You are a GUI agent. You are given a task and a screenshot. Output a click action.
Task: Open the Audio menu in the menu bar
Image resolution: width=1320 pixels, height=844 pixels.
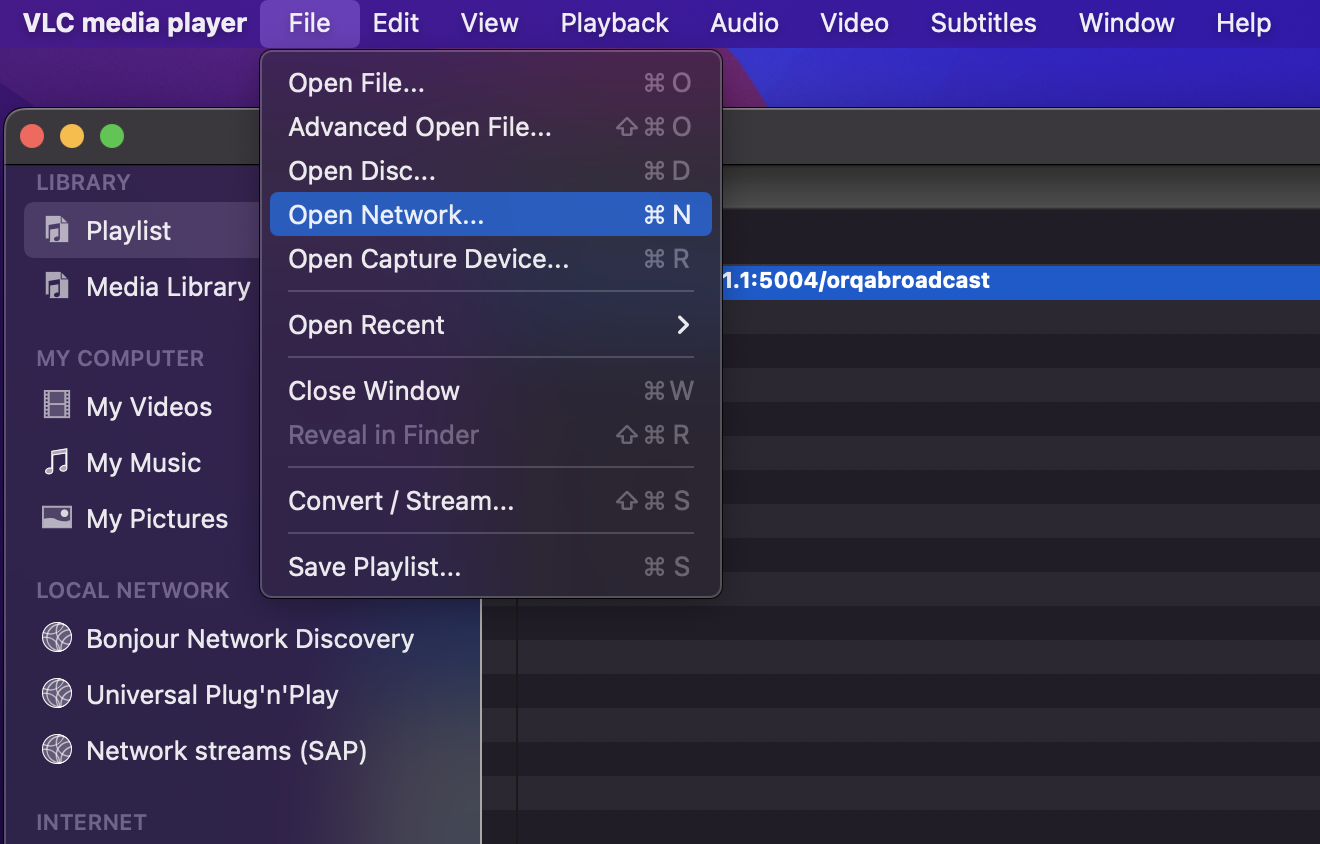point(744,23)
